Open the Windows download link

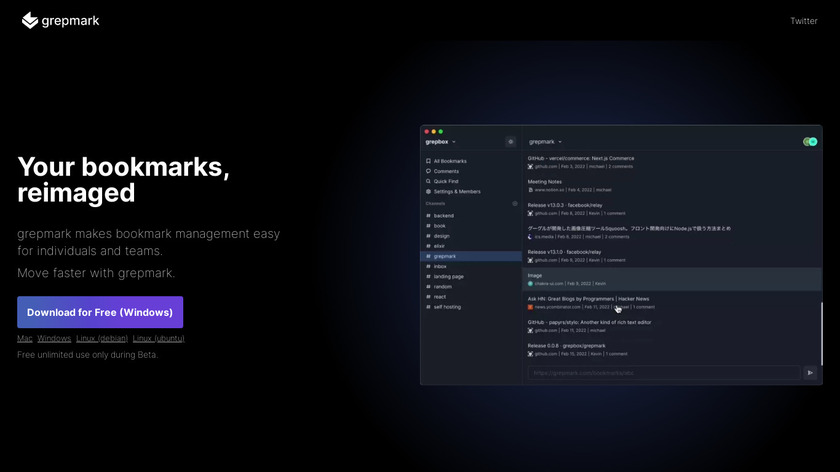tap(54, 339)
